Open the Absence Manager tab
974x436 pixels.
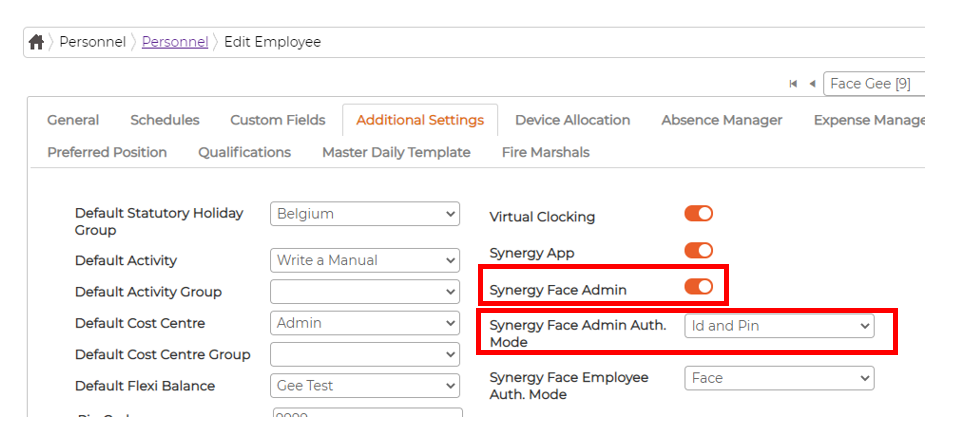(721, 120)
